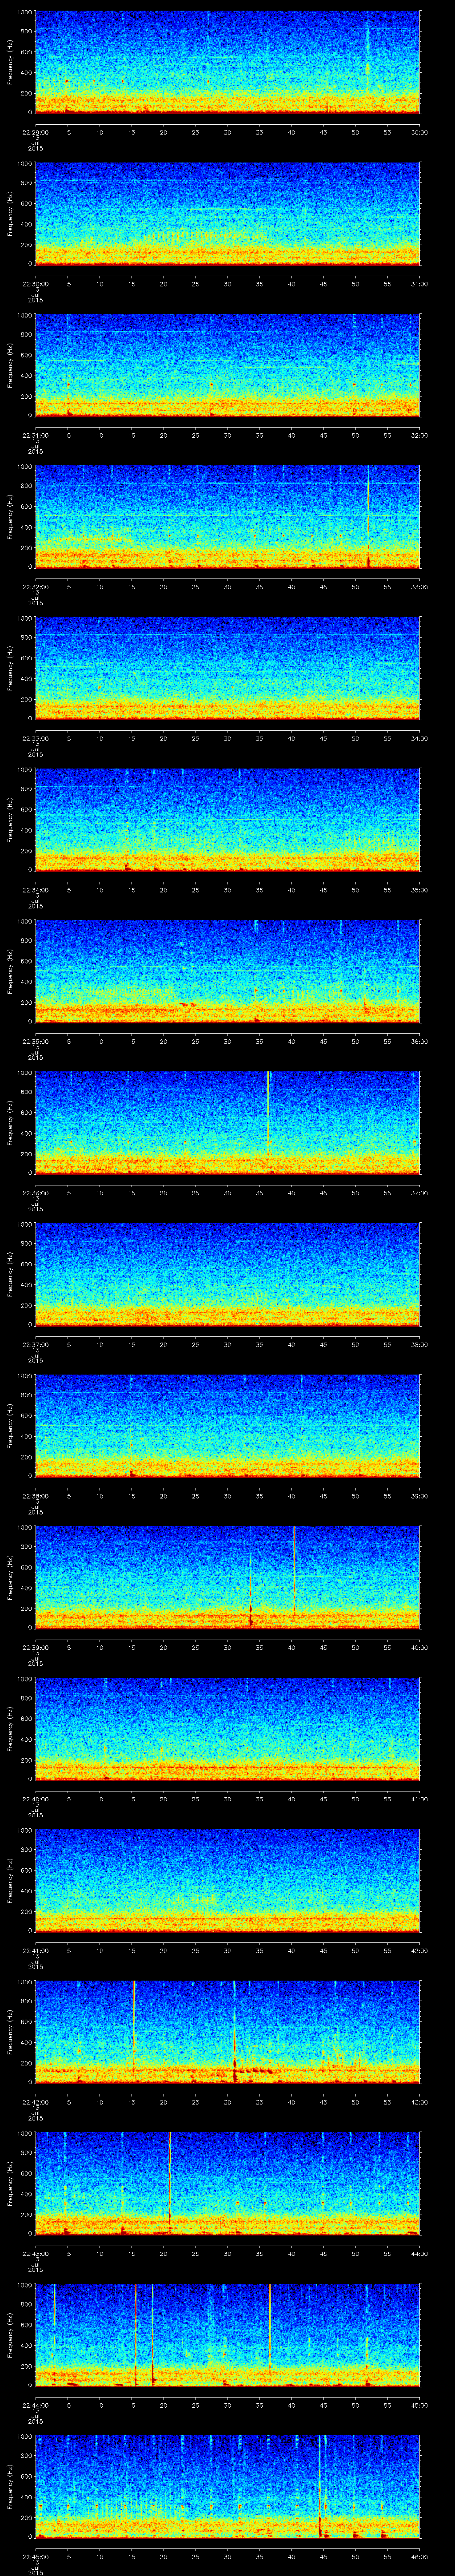Click the "22:41:00" start time label

pyautogui.click(x=36, y=1950)
